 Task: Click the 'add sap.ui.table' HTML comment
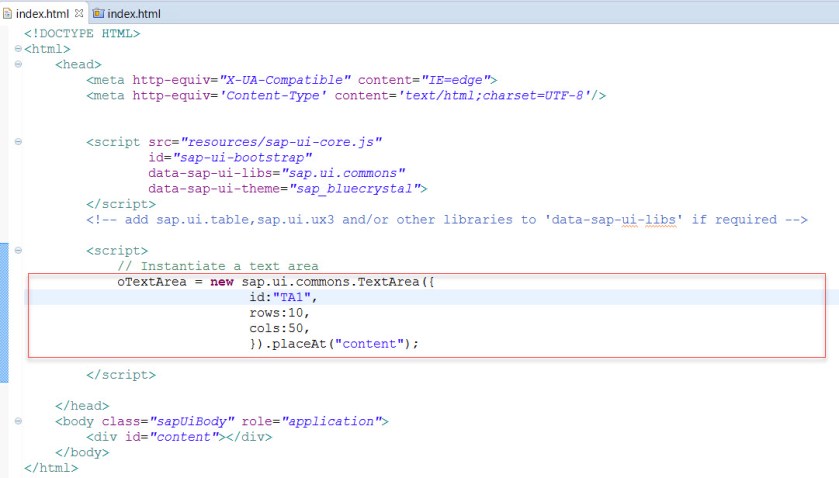tap(447, 219)
